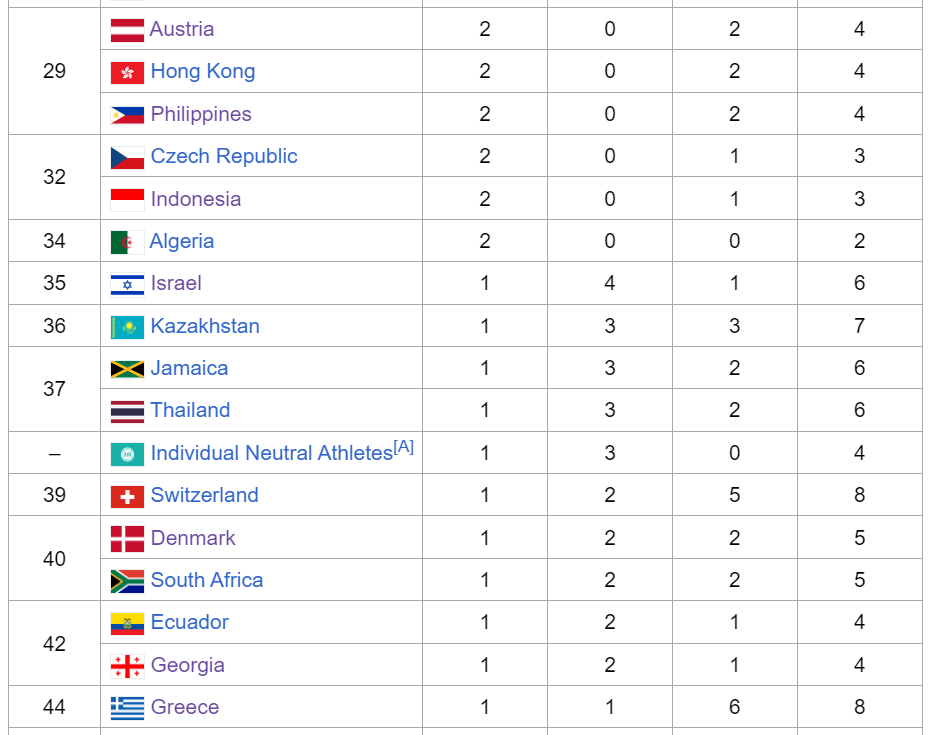Viewport: 930px width, 735px height.
Task: Open the Indonesia link
Action: pyautogui.click(x=196, y=199)
